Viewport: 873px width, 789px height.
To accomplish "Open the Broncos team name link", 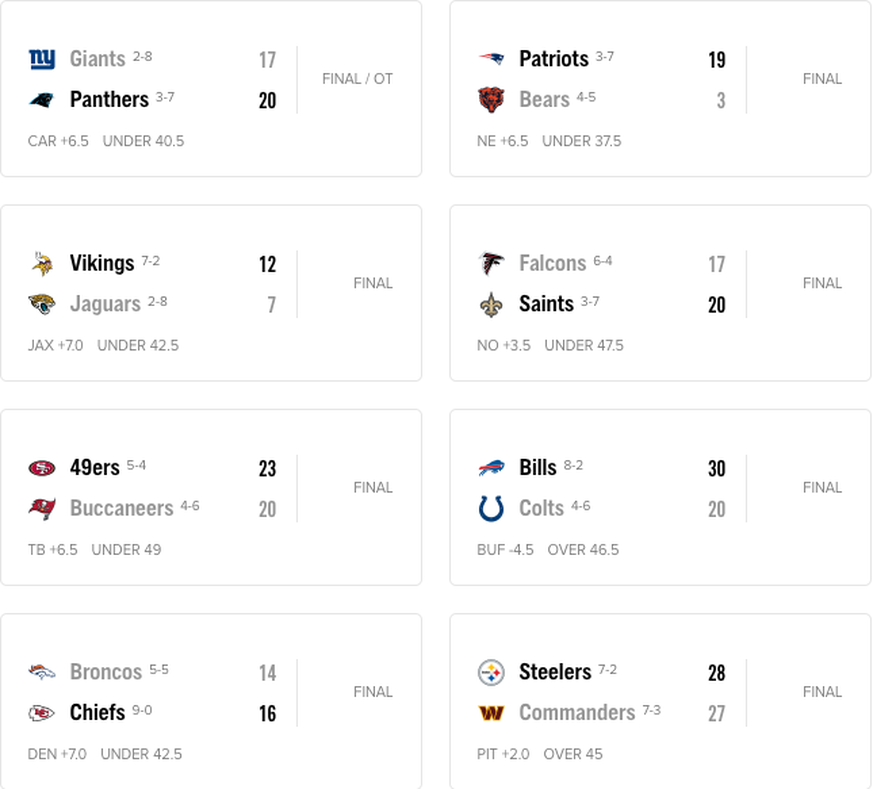I will click(106, 672).
